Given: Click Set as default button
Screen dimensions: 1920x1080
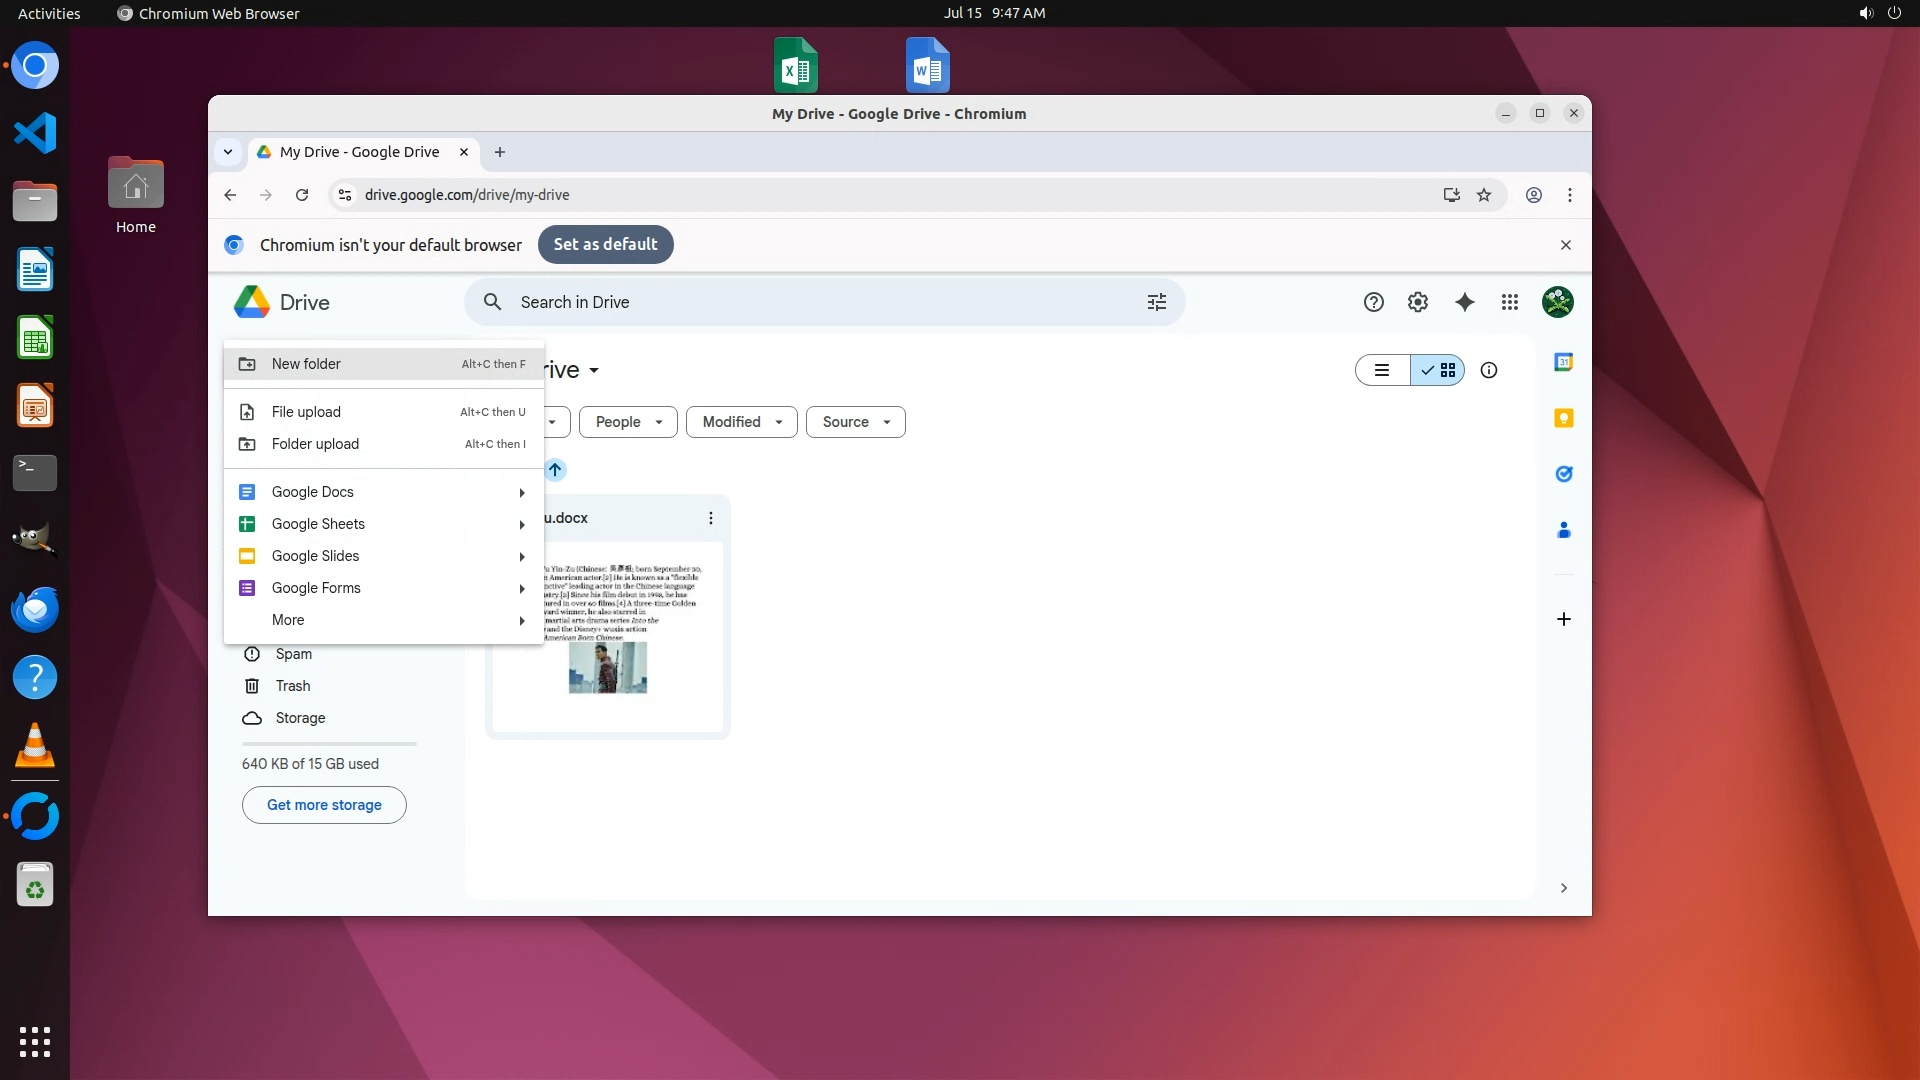Looking at the screenshot, I should [x=605, y=245].
